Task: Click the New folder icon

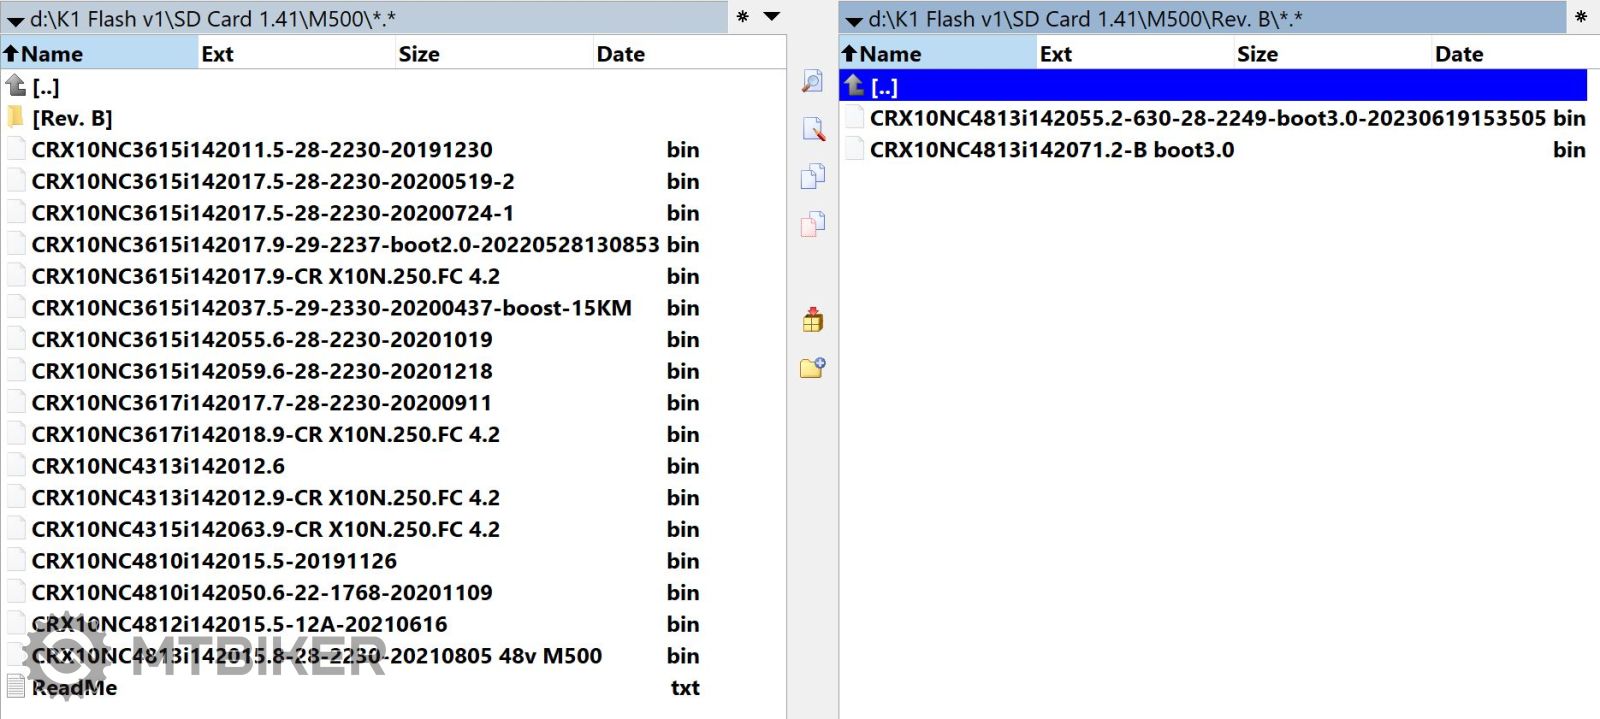Action: point(812,368)
